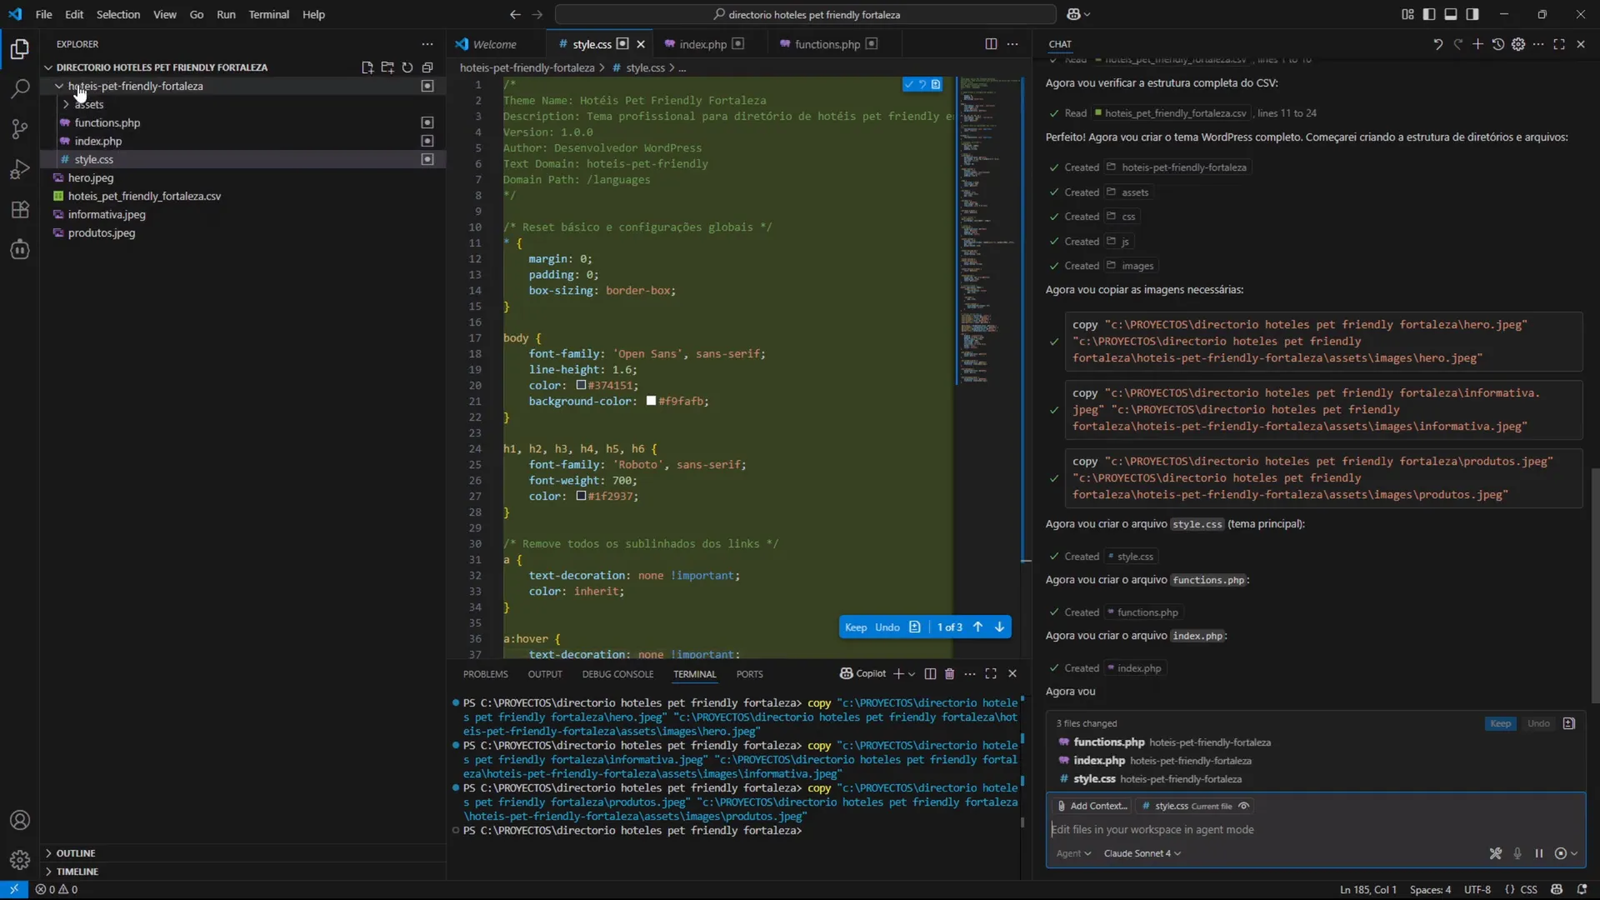Open the Extensions view
The height and width of the screenshot is (900, 1600).
(x=20, y=209)
